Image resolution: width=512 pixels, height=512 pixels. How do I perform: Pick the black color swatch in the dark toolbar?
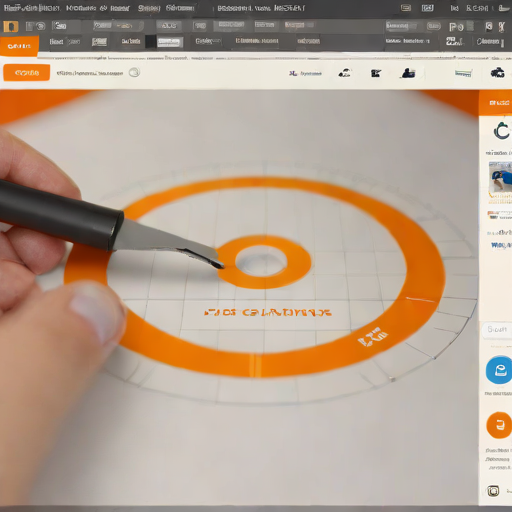[151, 42]
